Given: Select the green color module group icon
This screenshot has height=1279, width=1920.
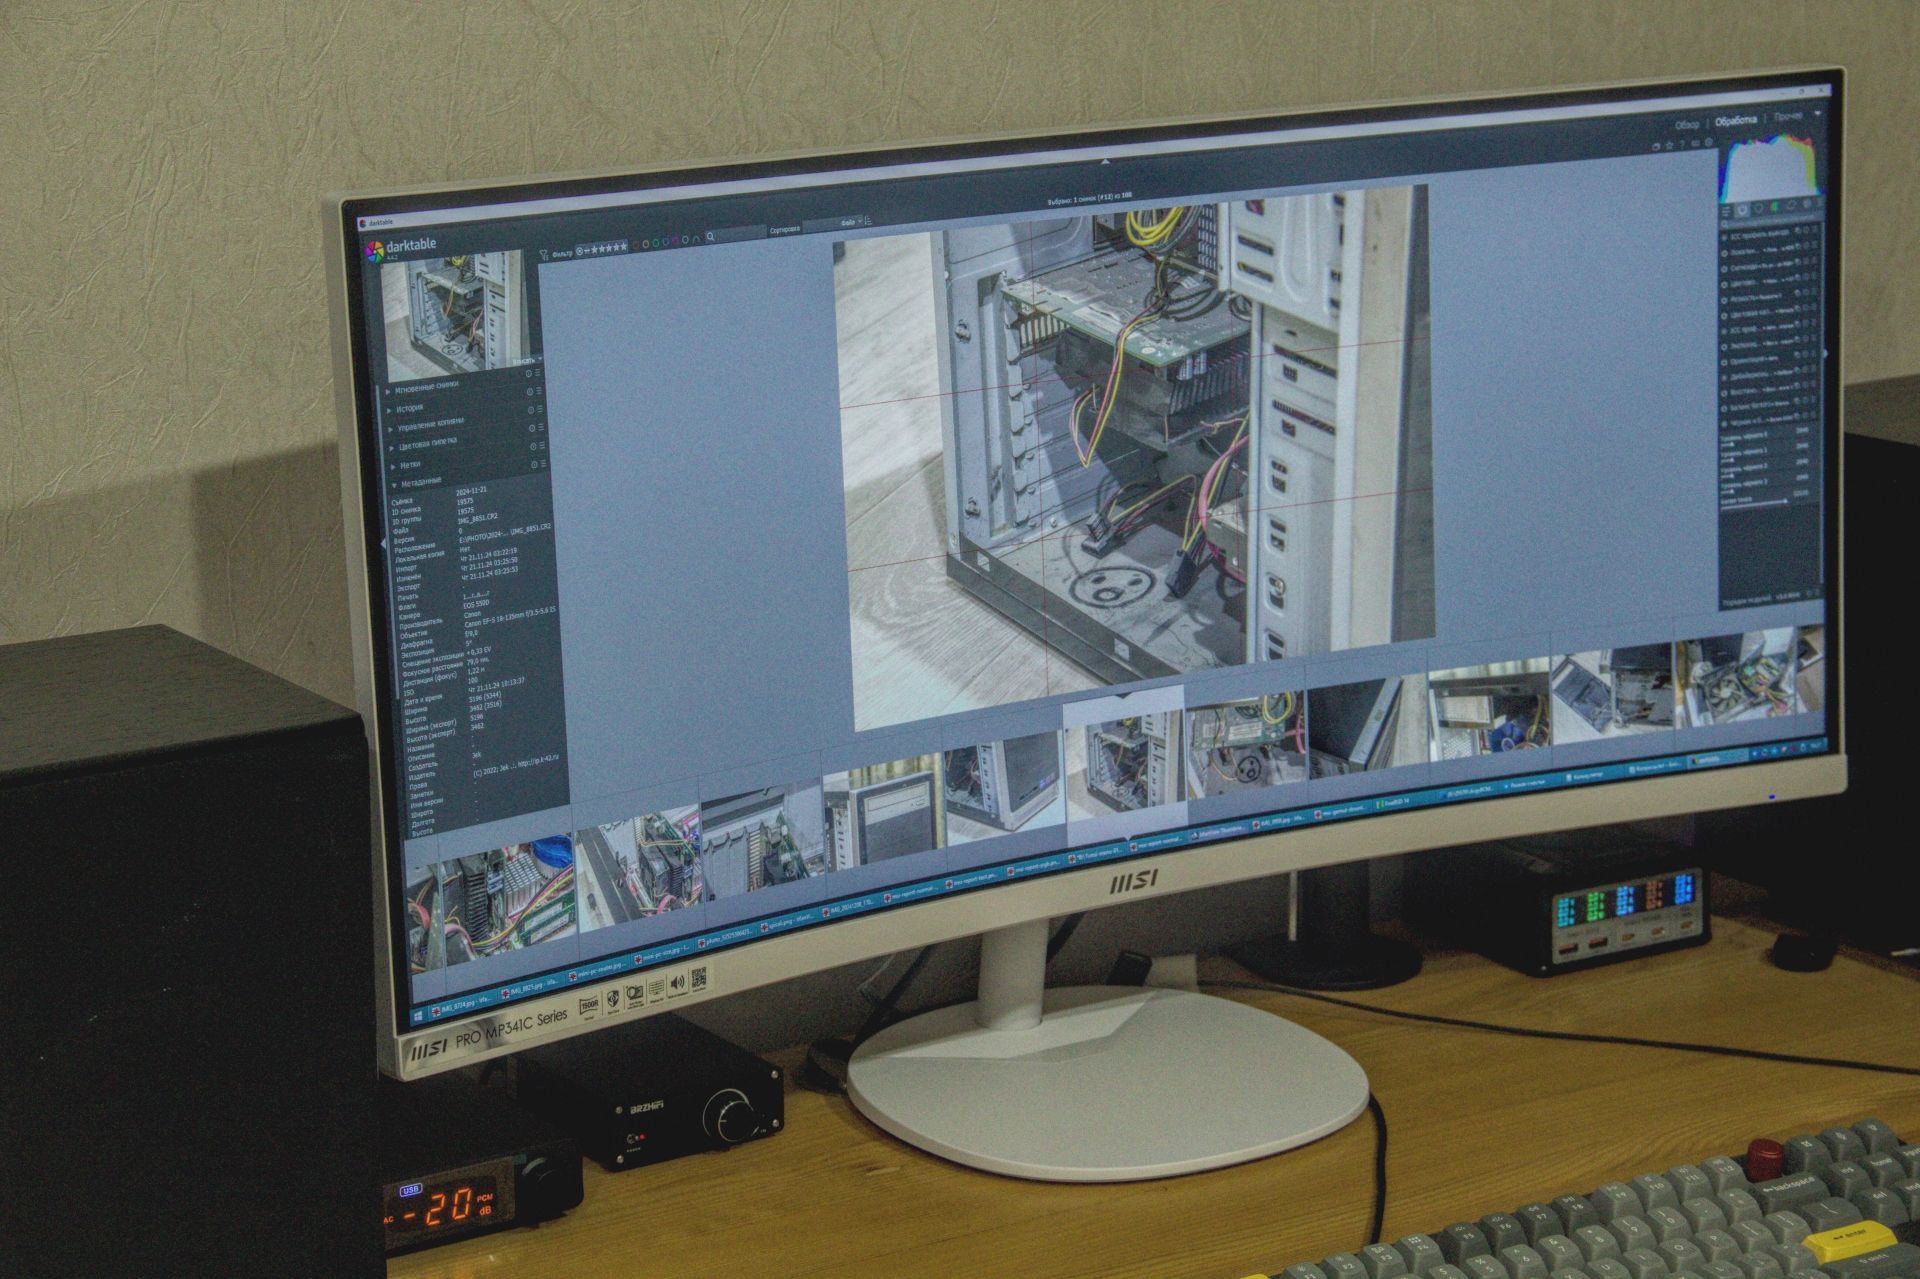Looking at the screenshot, I should point(1774,207).
